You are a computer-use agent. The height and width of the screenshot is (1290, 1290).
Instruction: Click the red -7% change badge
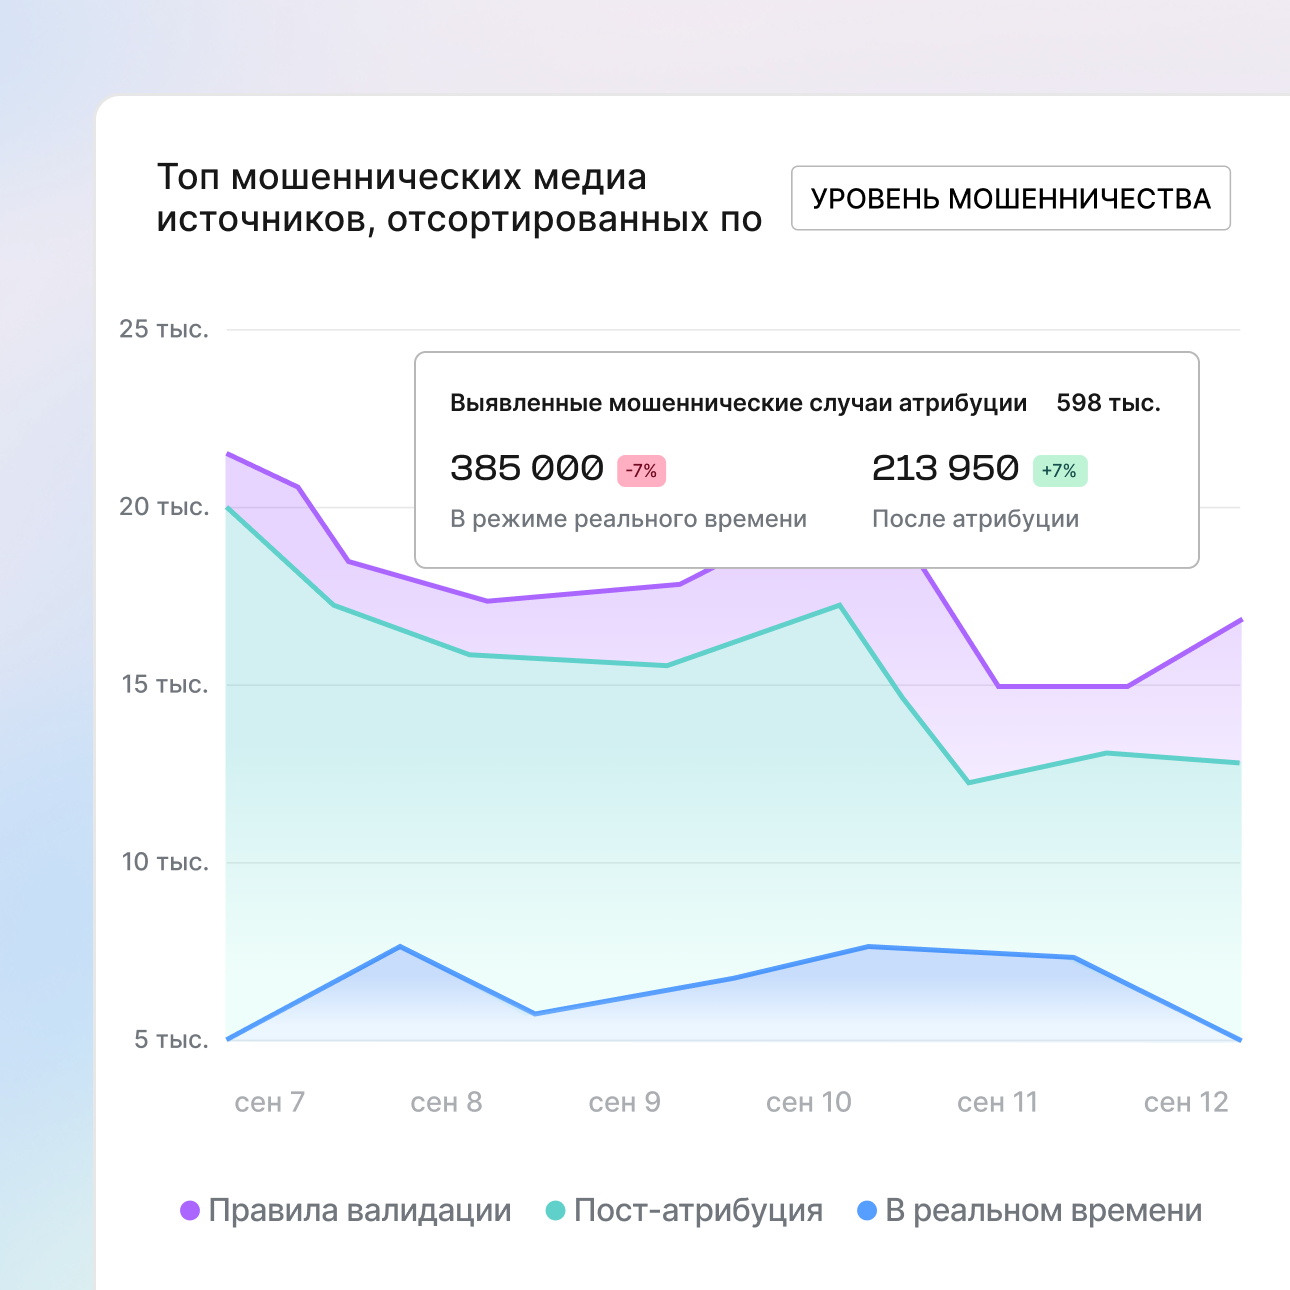641,471
